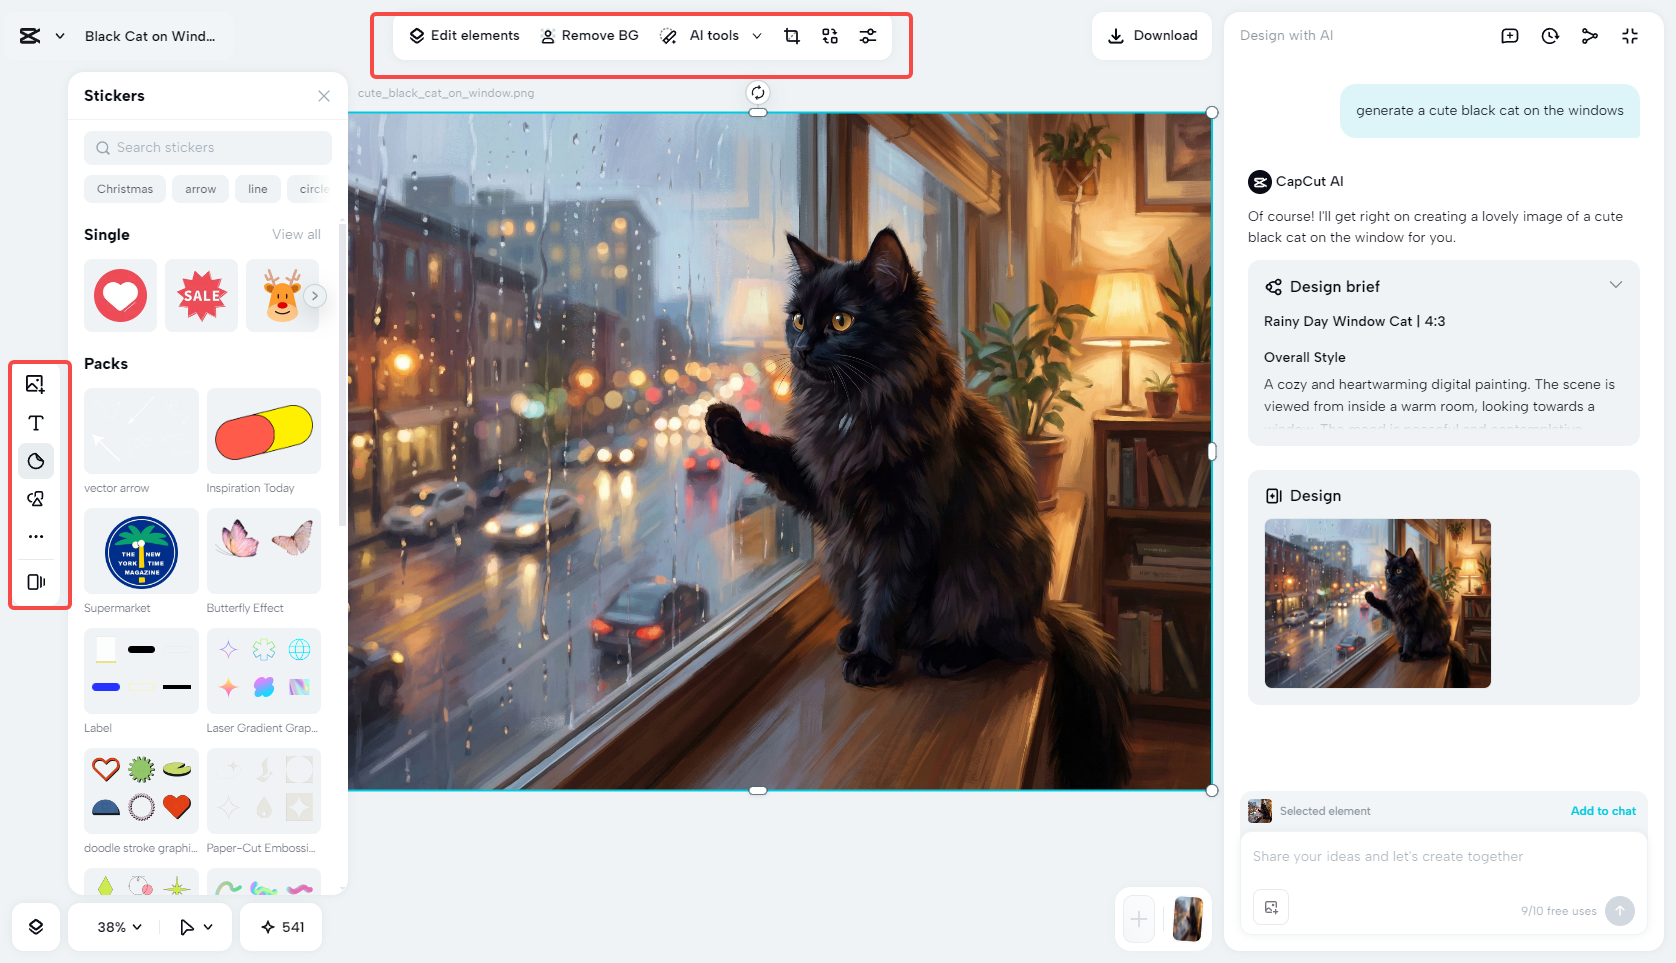Open the generated Design thumbnail

point(1378,603)
